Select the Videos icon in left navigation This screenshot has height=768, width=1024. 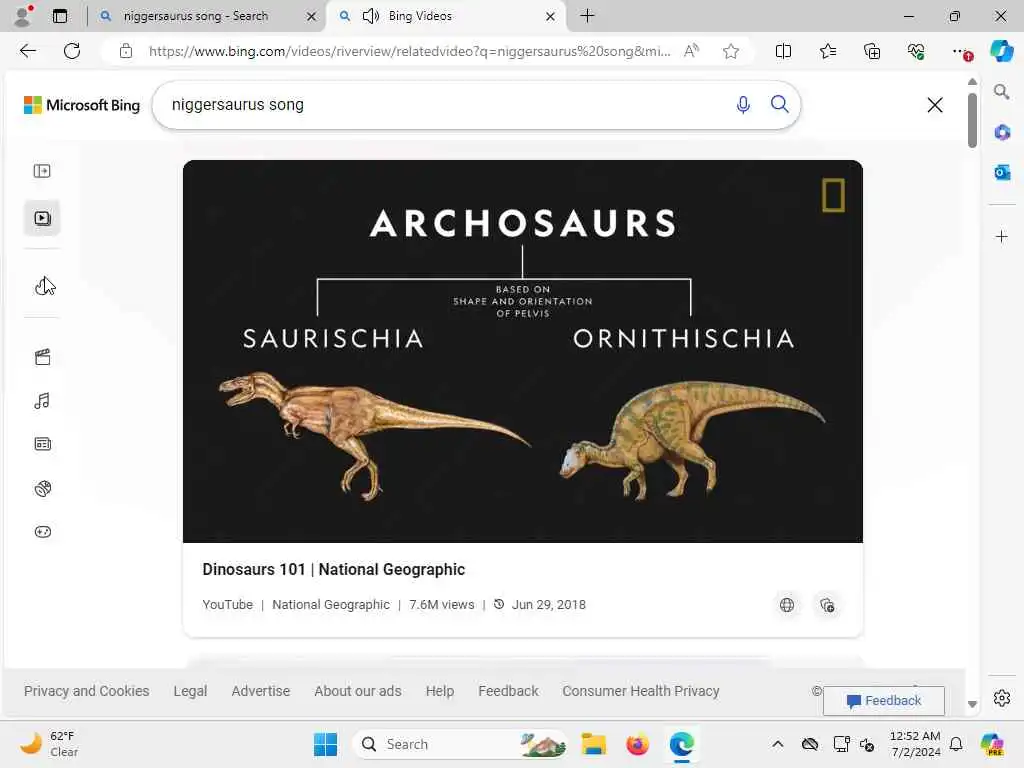click(x=42, y=218)
